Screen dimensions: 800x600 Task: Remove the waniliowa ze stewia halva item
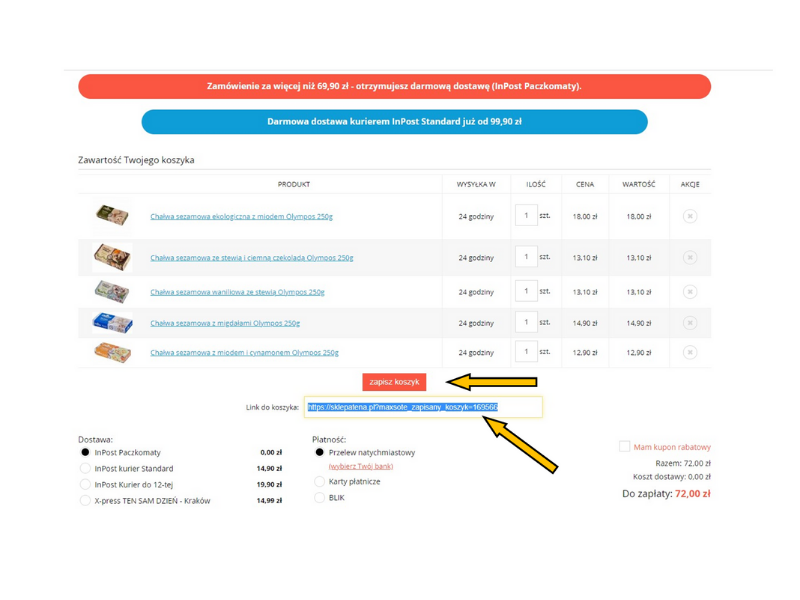(x=689, y=292)
